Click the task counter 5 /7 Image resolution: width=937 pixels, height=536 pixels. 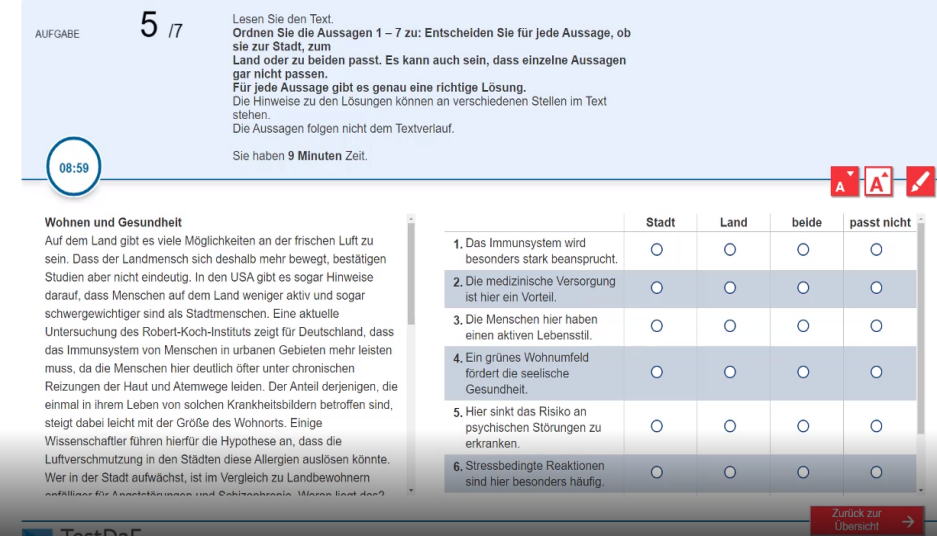(x=161, y=26)
